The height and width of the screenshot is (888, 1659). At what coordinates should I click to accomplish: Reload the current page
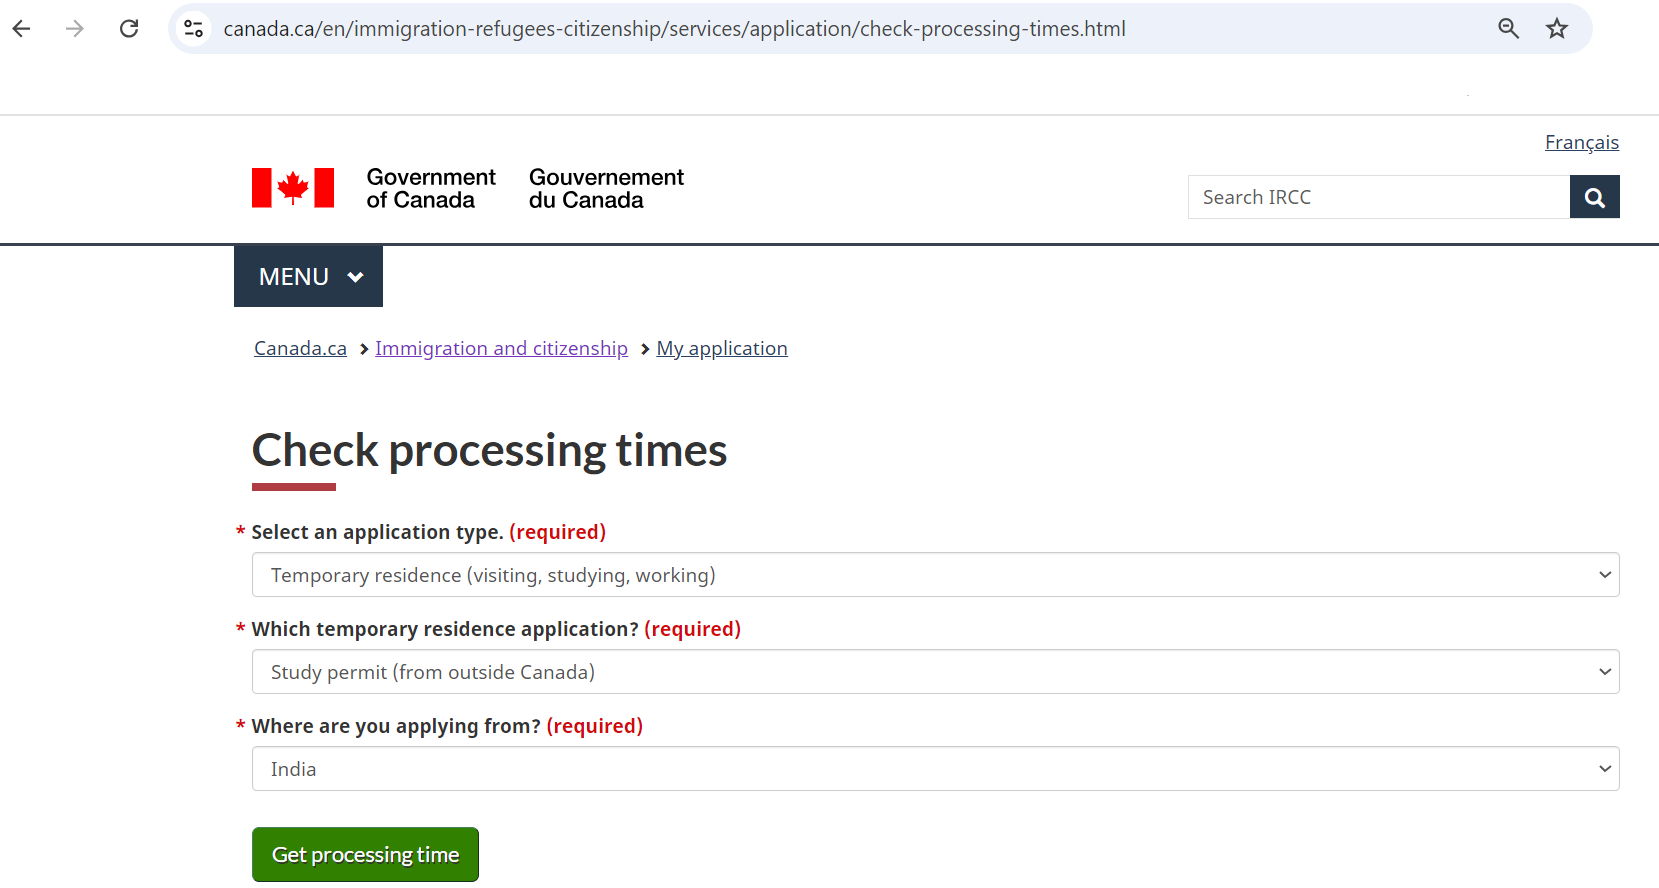pos(129,29)
